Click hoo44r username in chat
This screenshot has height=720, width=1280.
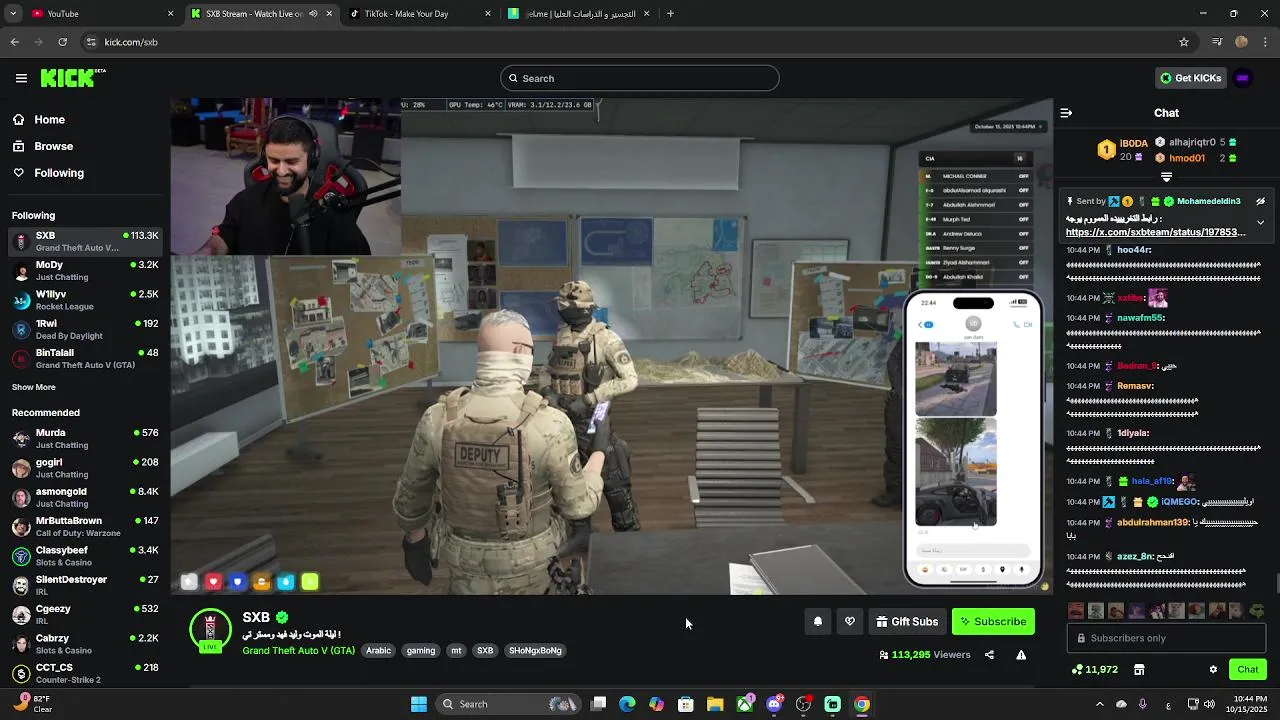point(1134,250)
